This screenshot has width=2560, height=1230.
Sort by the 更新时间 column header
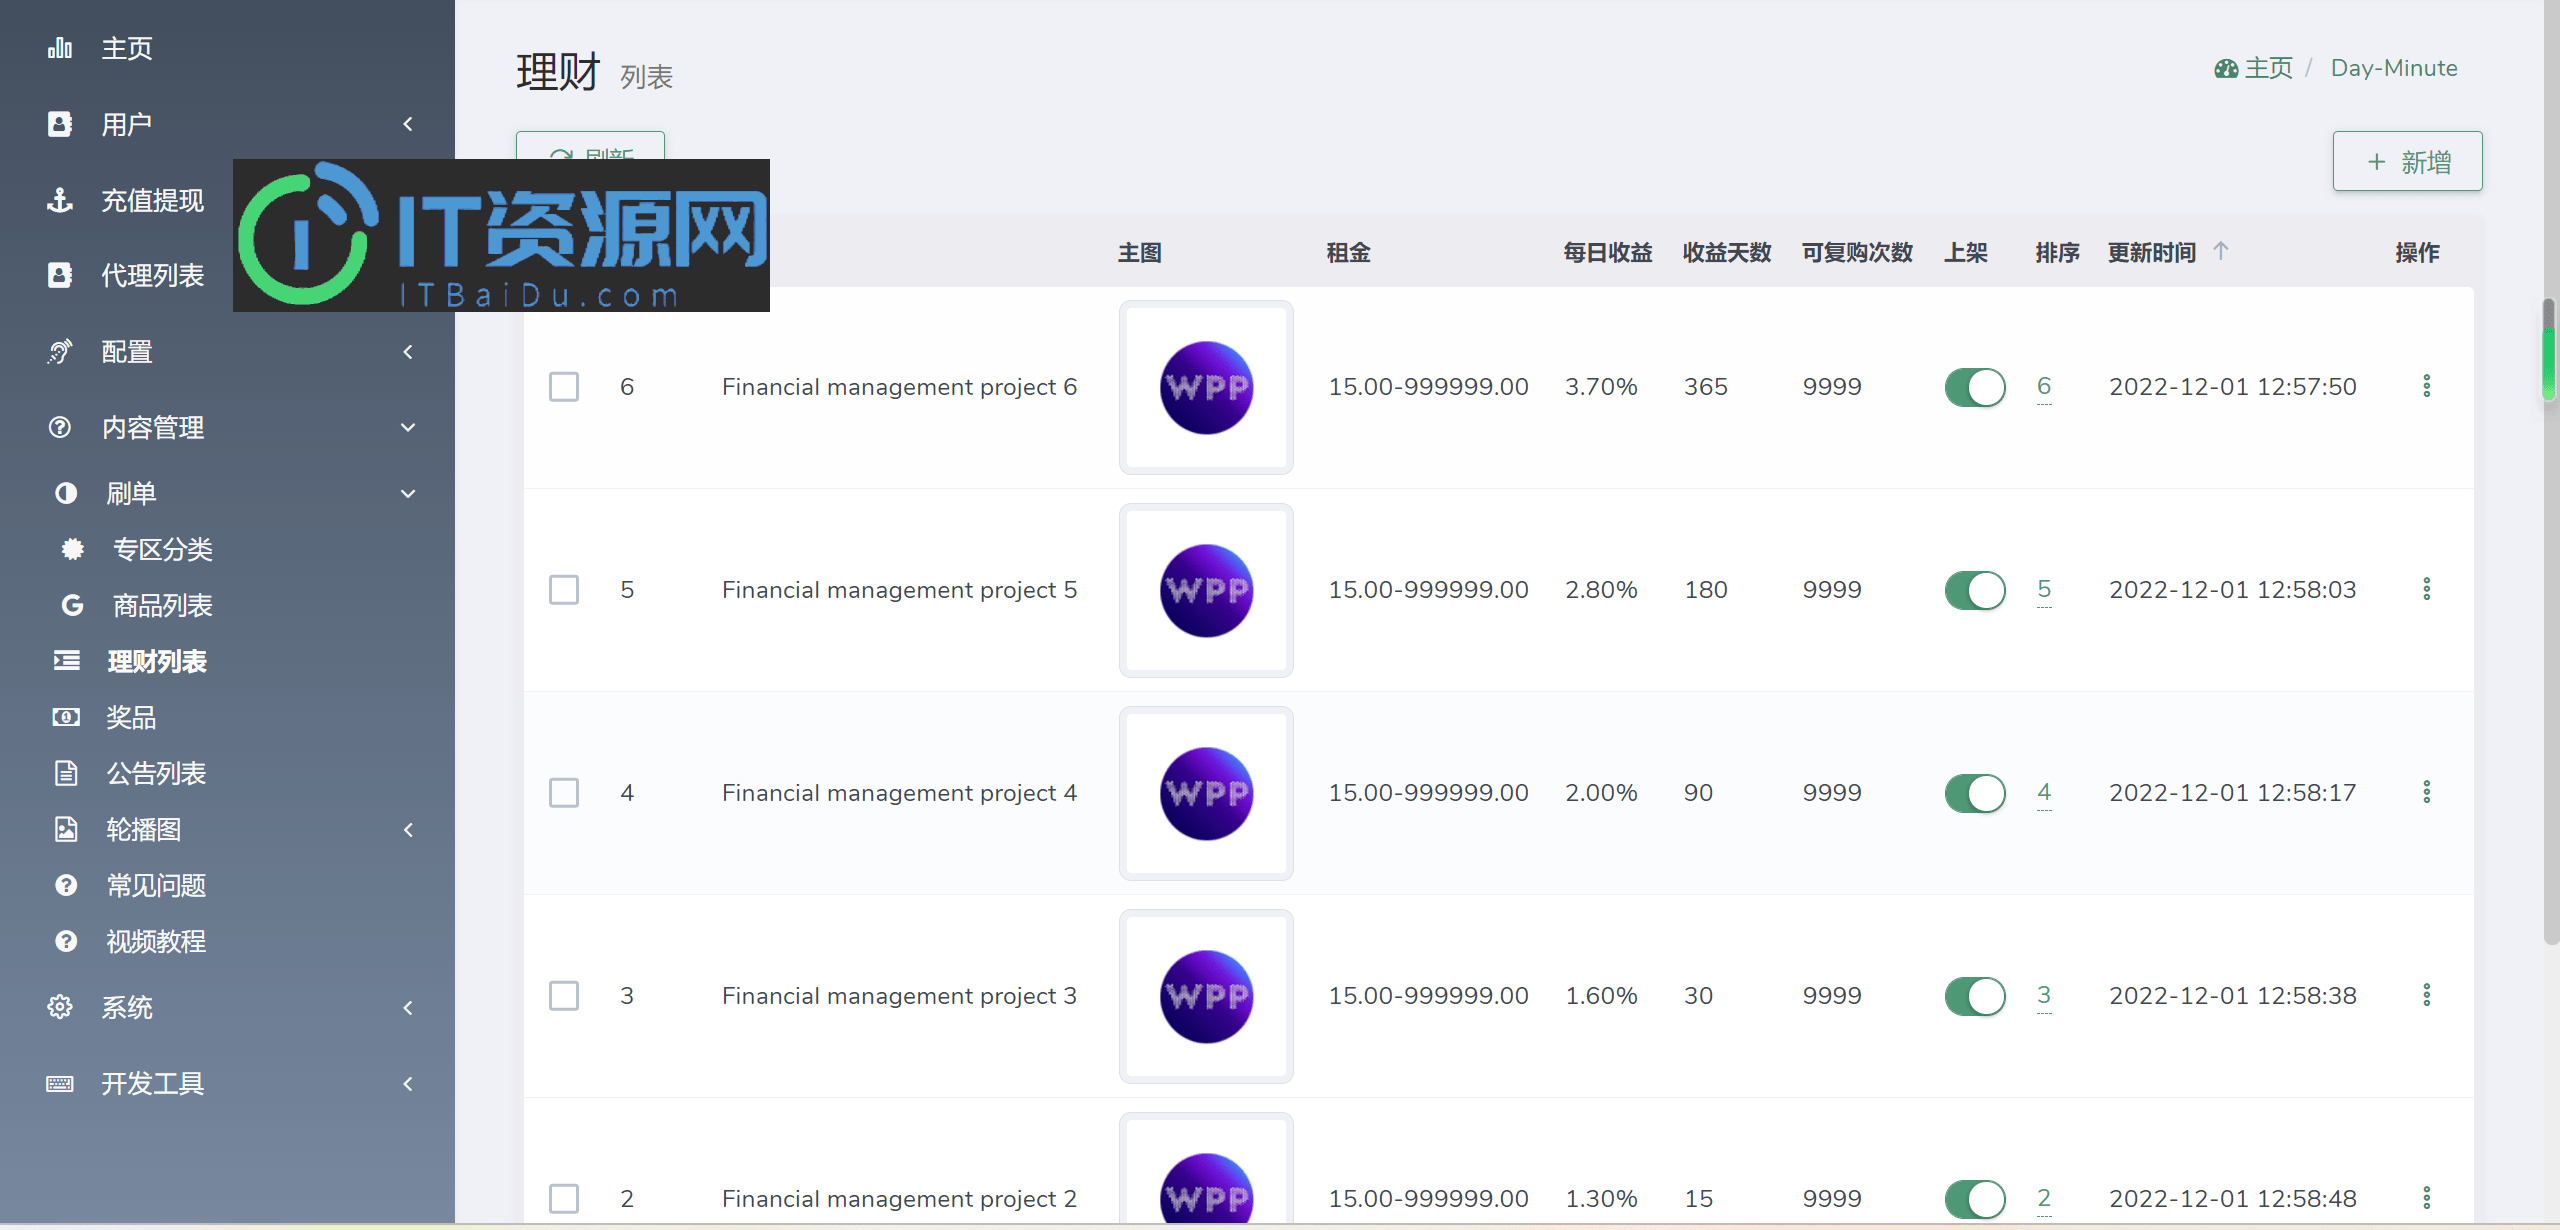[2152, 252]
